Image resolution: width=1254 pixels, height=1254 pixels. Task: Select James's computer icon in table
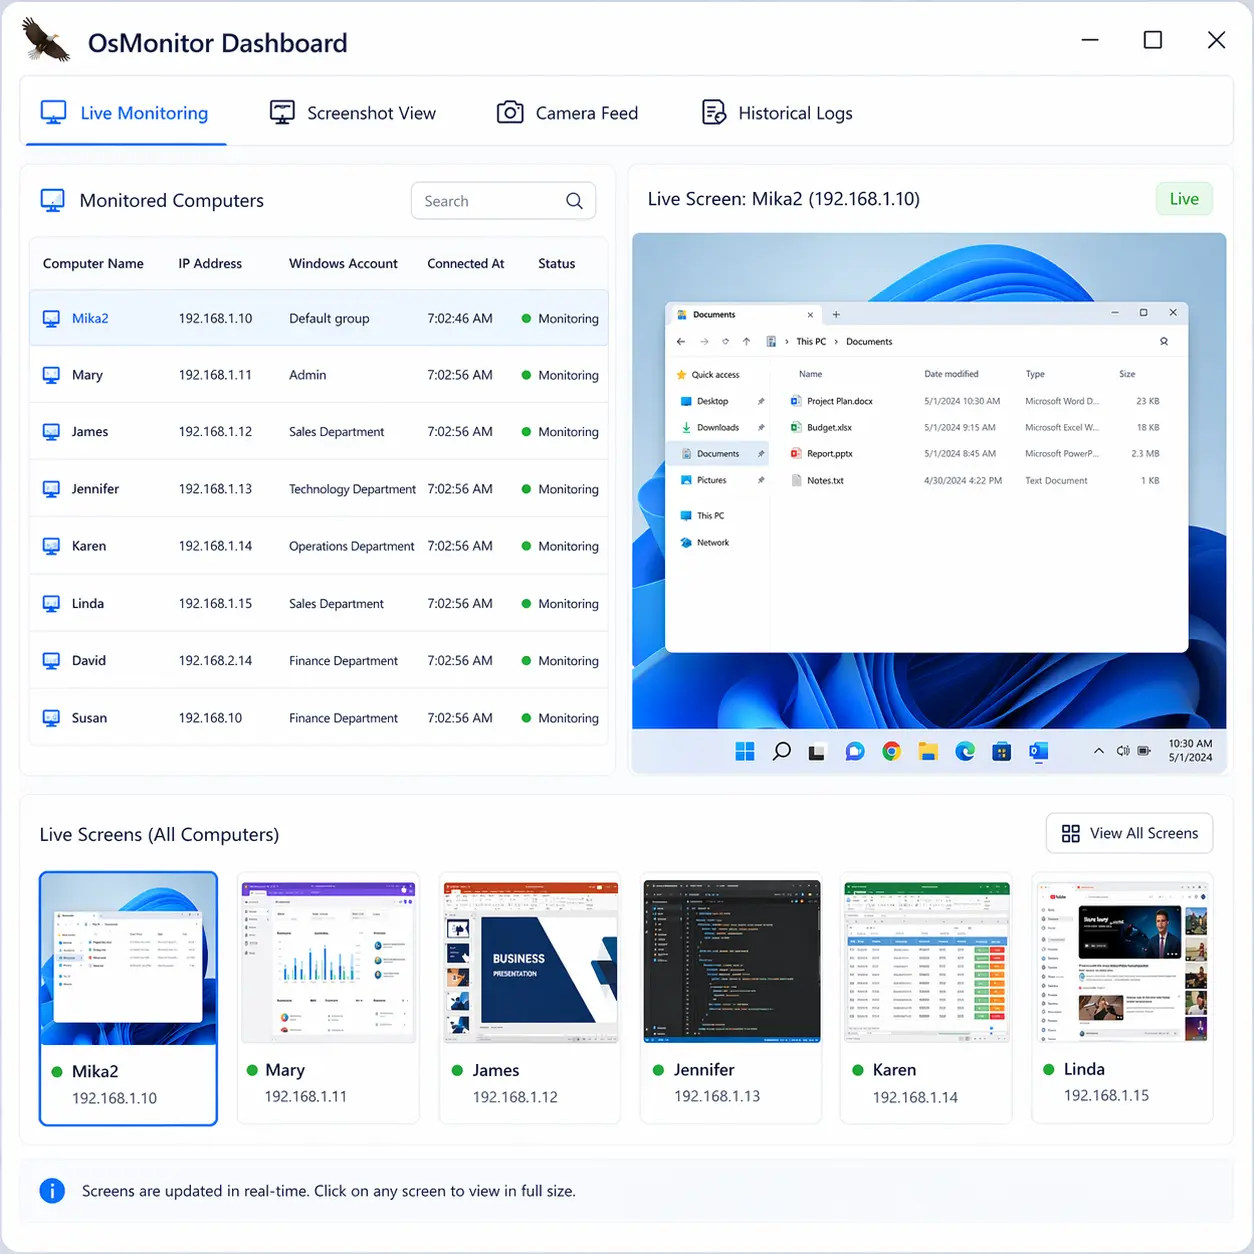(51, 432)
